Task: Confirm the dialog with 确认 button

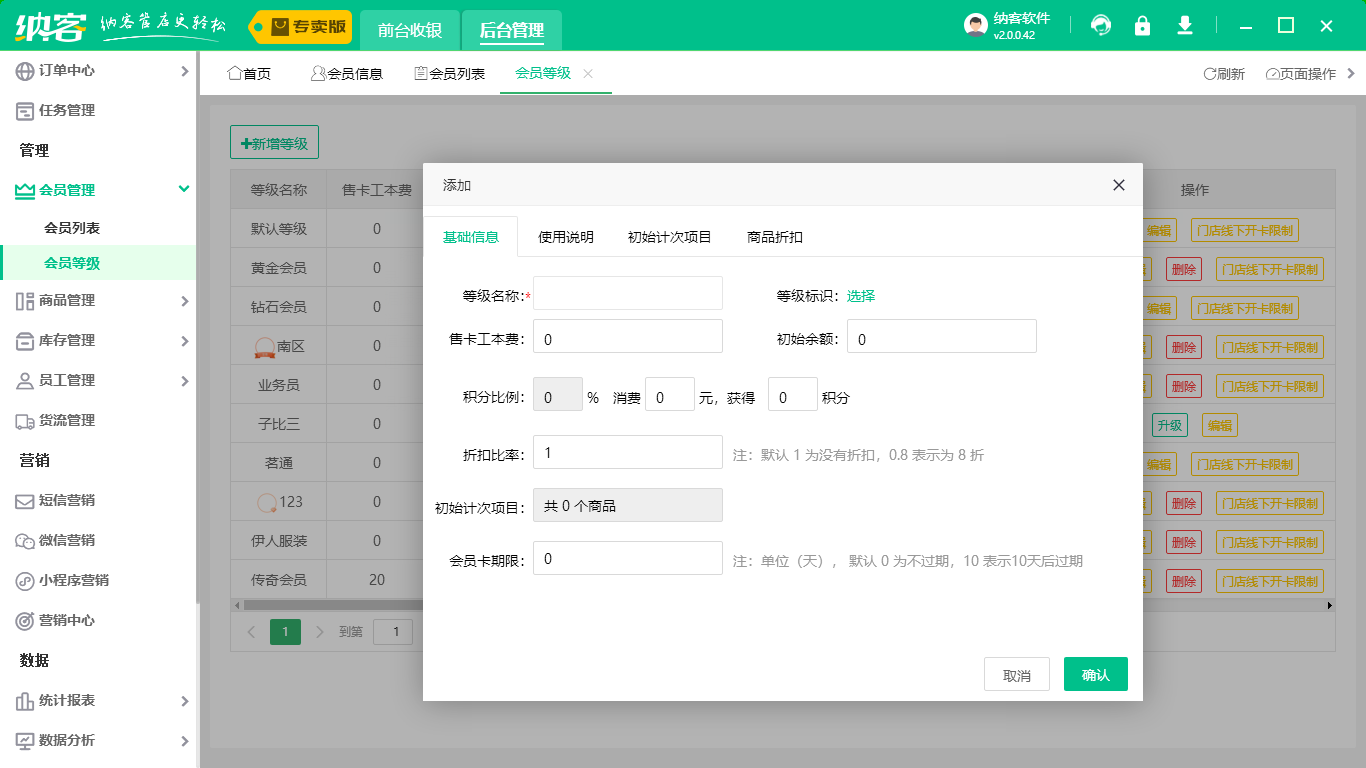Action: click(1095, 674)
